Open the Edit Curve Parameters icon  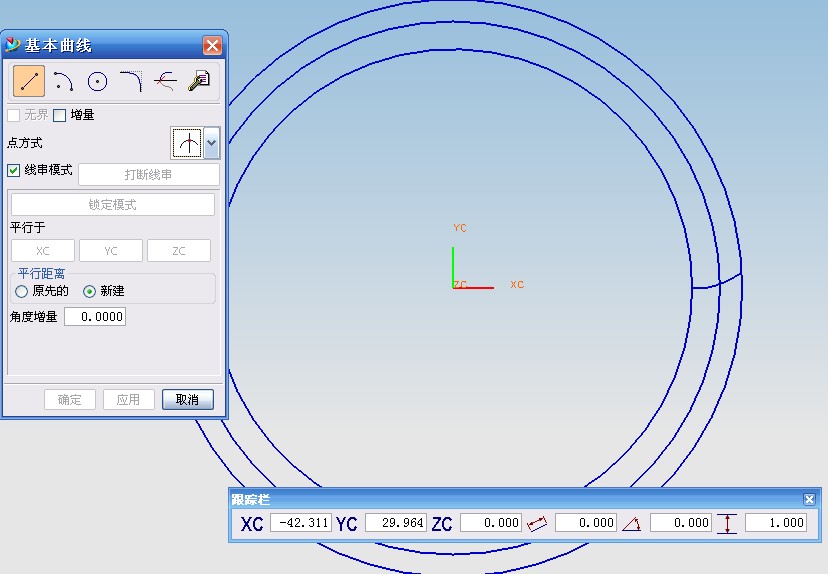[199, 81]
